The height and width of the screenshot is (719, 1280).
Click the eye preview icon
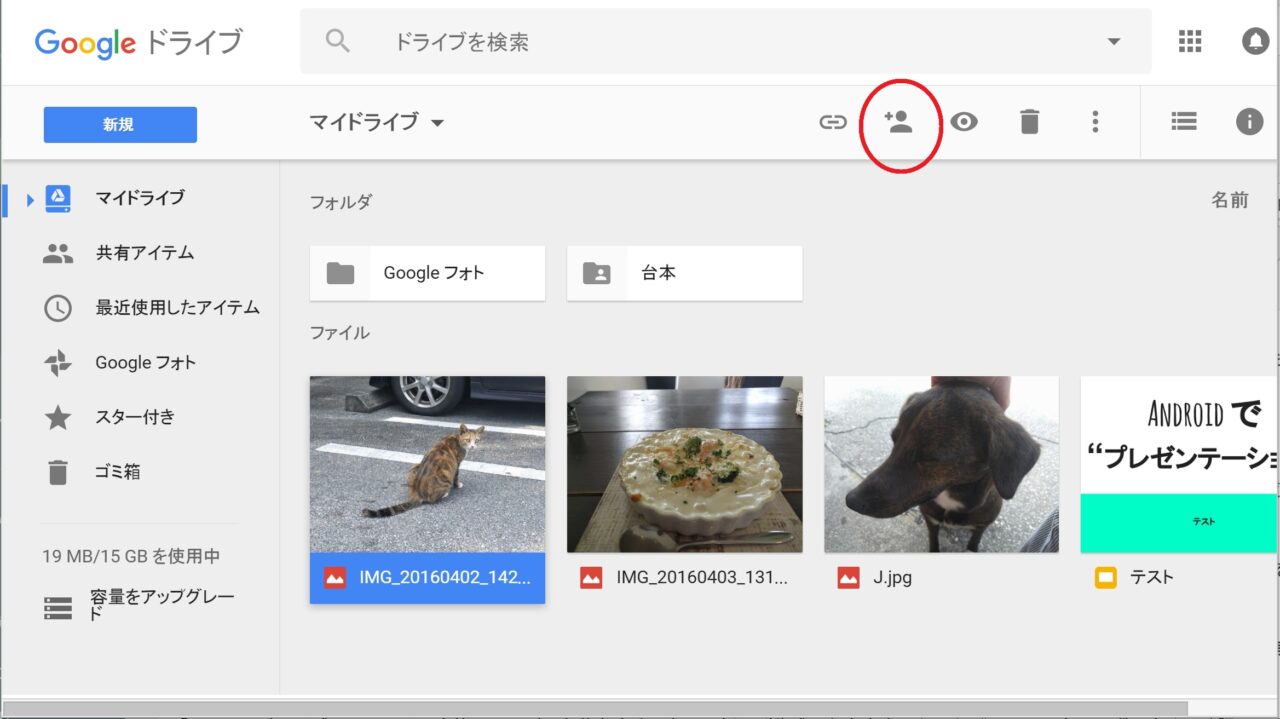click(x=964, y=122)
